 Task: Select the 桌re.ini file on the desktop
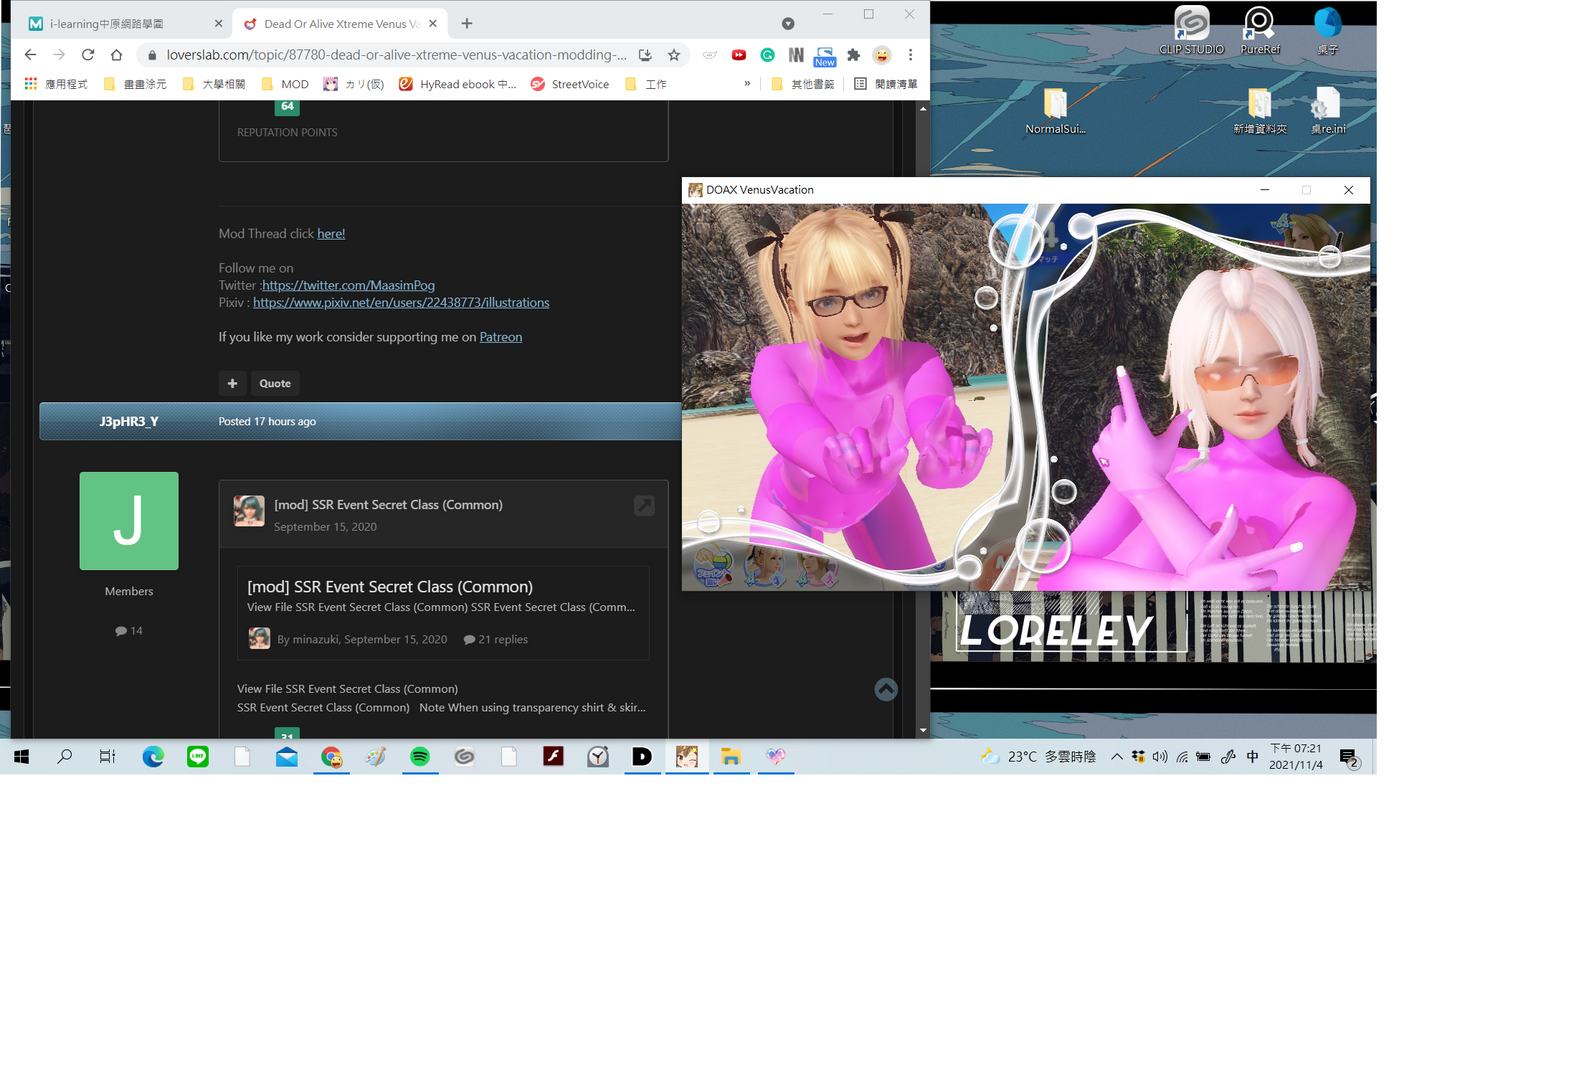pos(1328,111)
